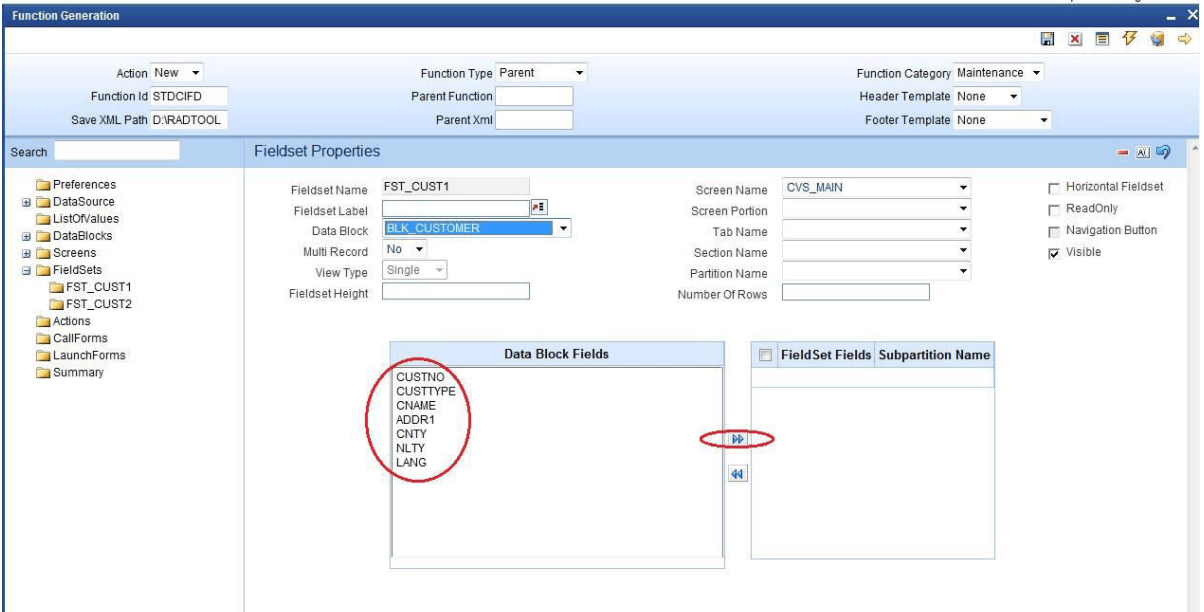The image size is (1204, 612).
Task: Open the Function Type dropdown
Action: (541, 73)
